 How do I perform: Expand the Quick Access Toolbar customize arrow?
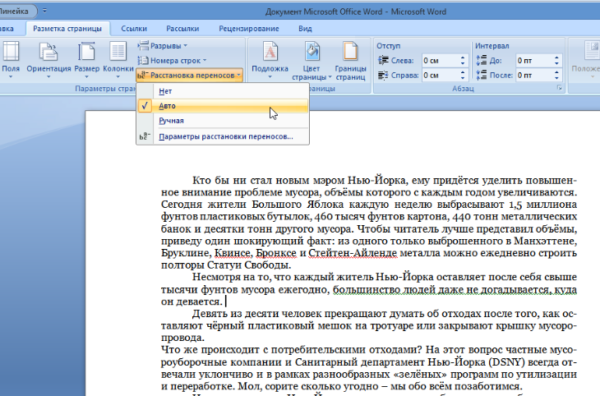tap(45, 11)
